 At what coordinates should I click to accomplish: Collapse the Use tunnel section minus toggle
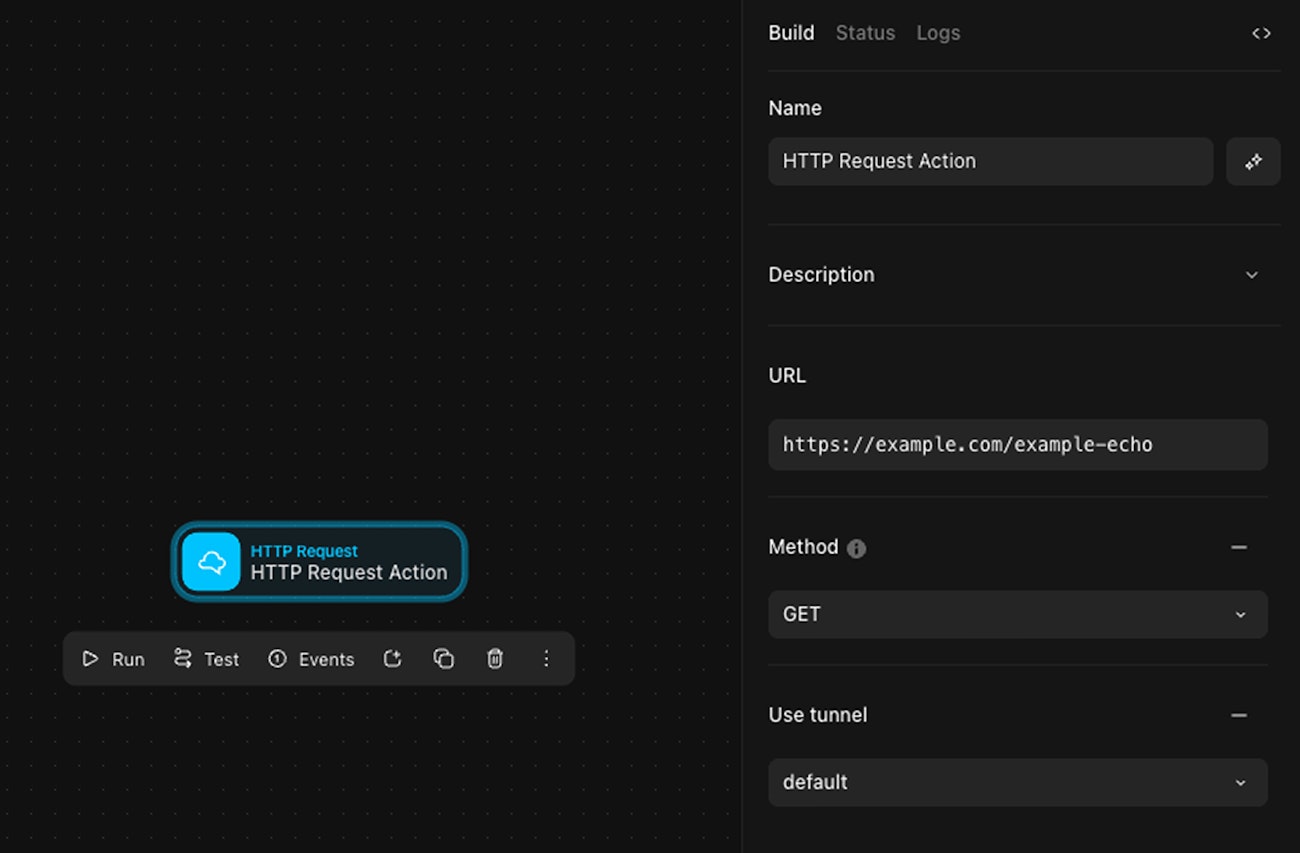click(x=1239, y=715)
